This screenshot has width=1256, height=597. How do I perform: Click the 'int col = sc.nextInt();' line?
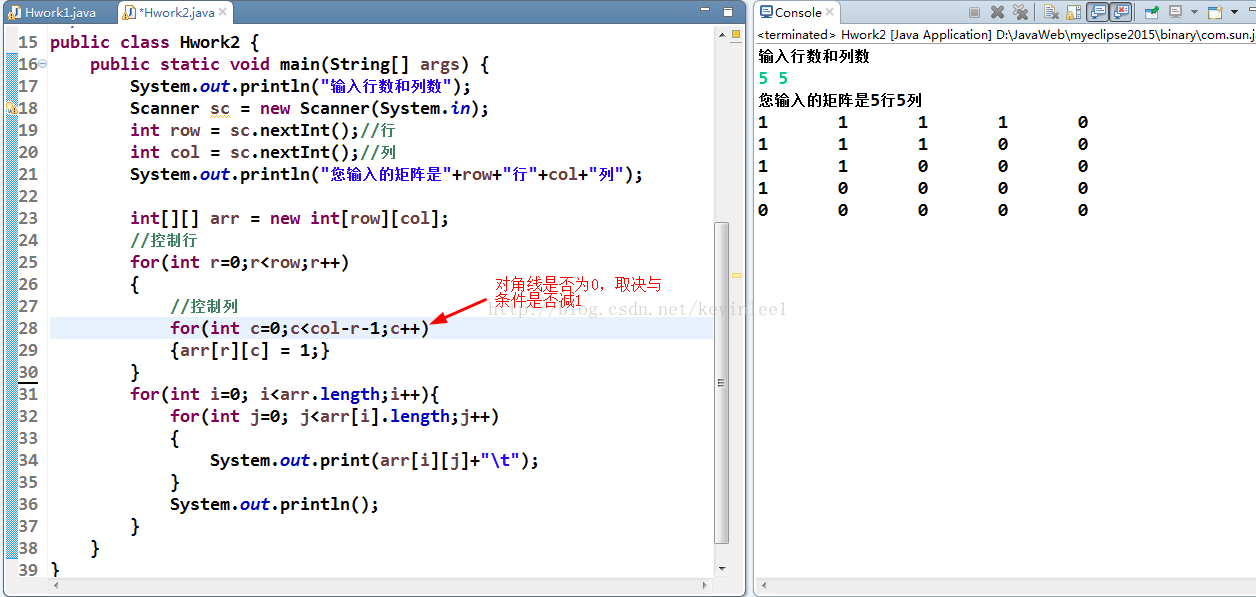point(244,152)
